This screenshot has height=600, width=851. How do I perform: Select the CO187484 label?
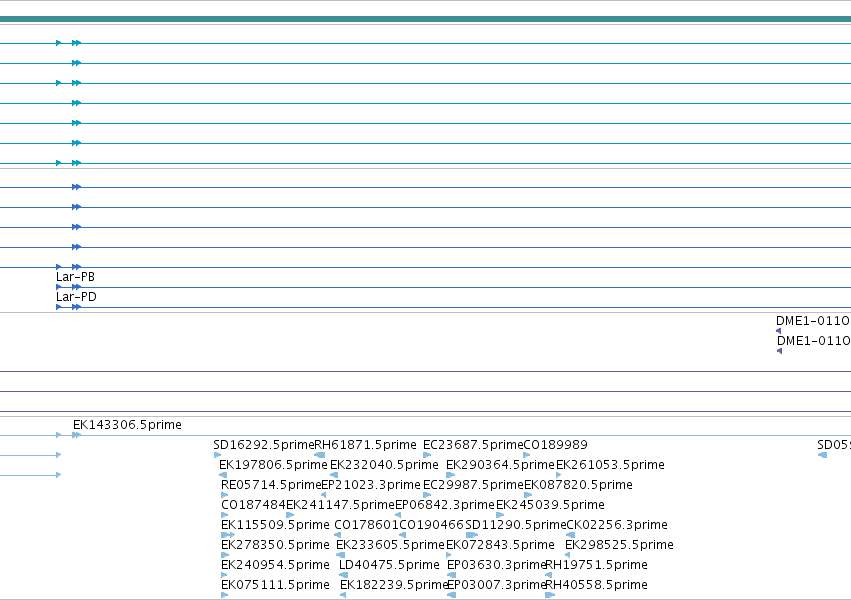[x=253, y=505]
